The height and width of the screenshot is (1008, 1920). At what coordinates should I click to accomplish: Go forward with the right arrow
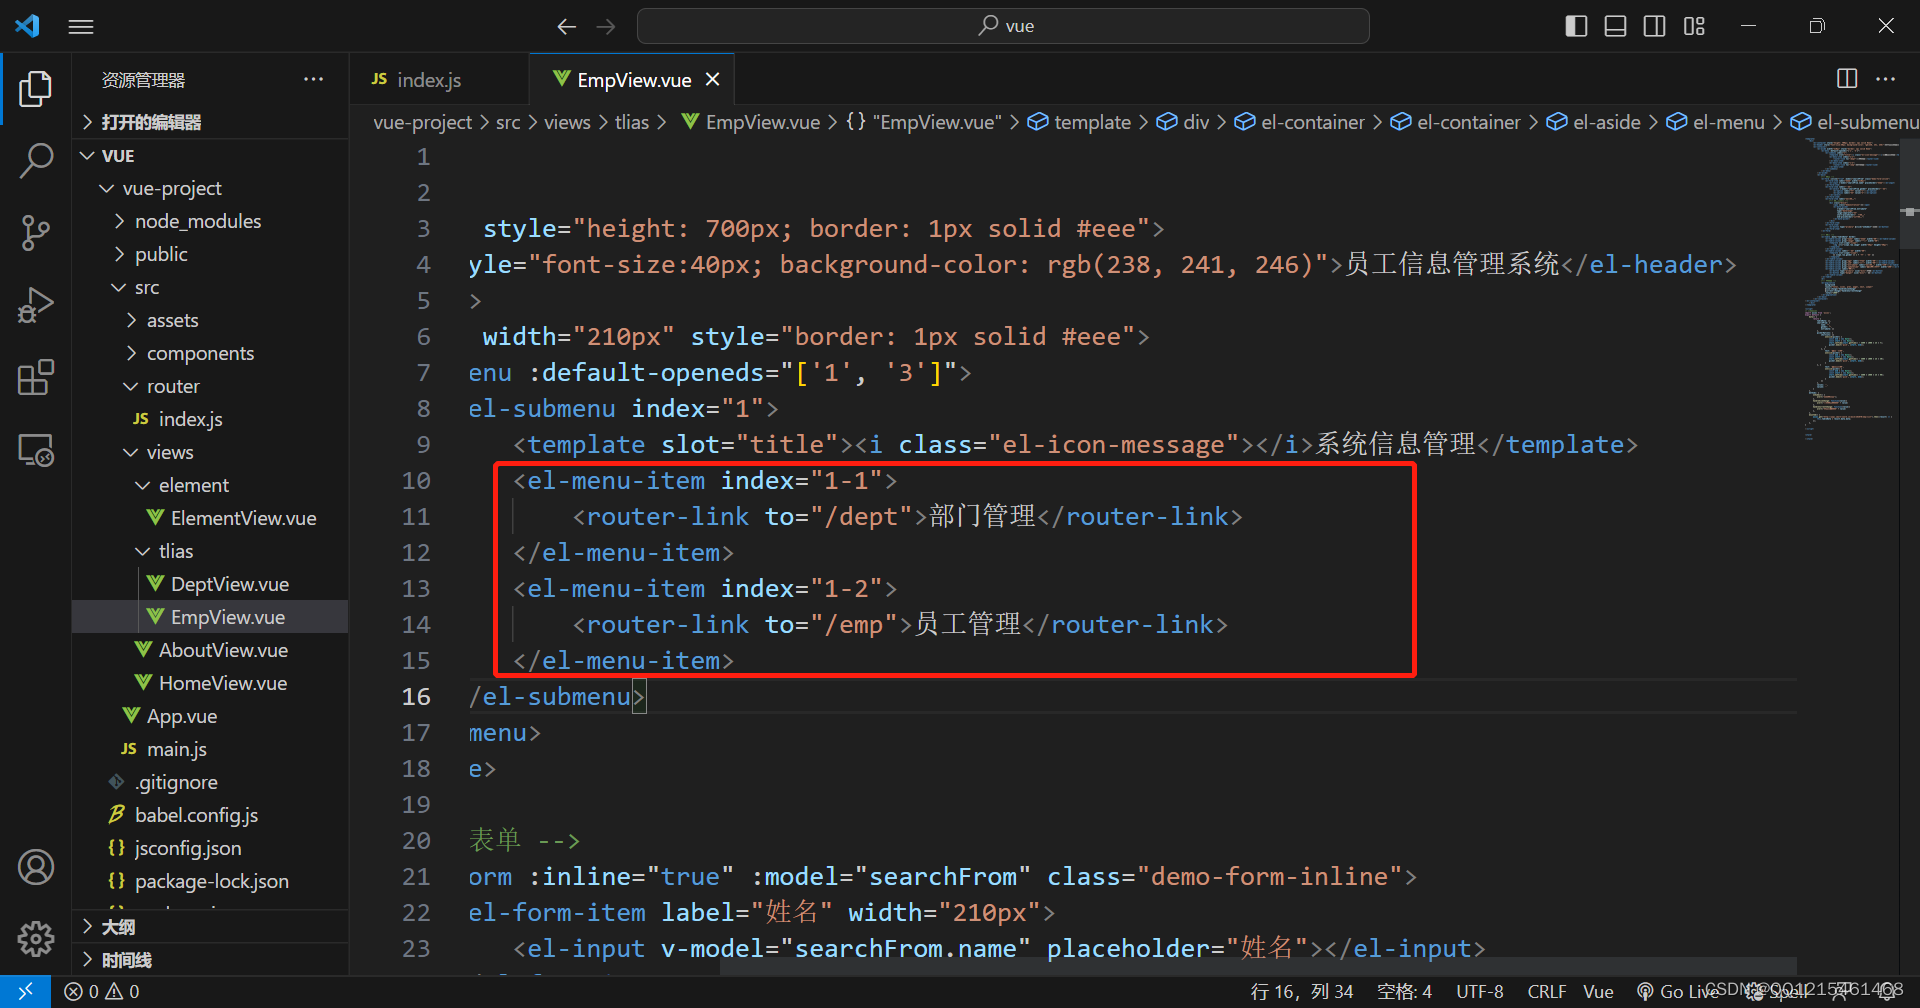[x=606, y=27]
